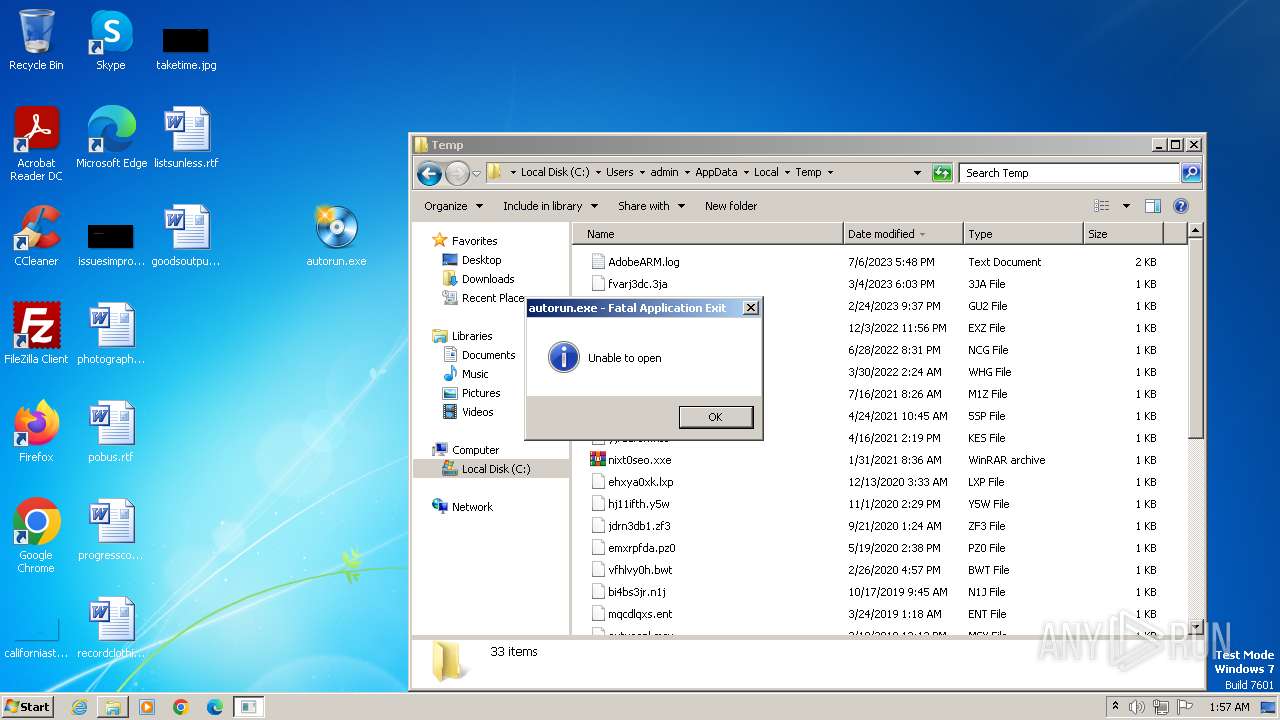Click the change view icon
This screenshot has height=720, width=1280.
coord(1101,206)
